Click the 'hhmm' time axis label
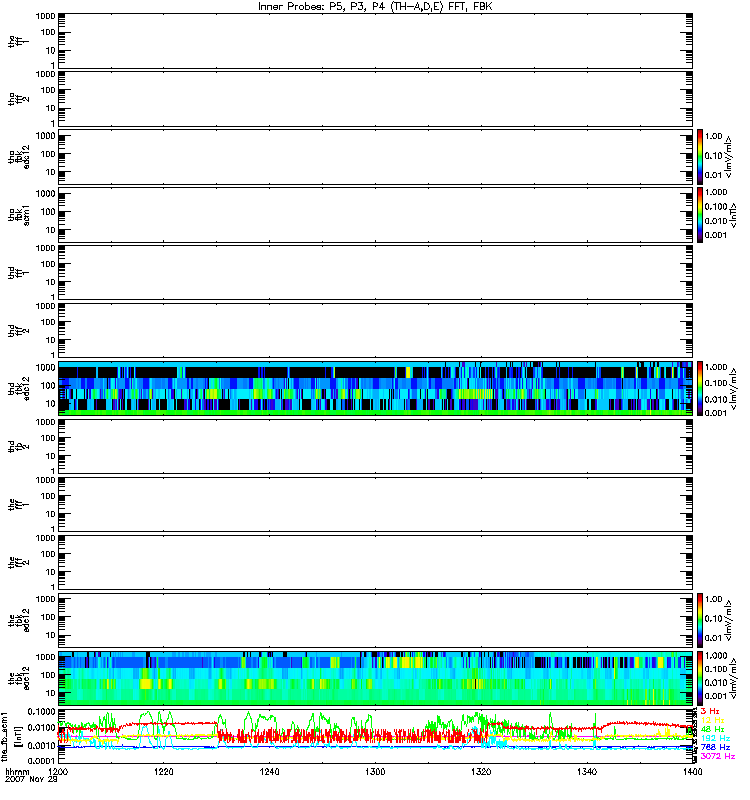750x800 pixels. pos(16,774)
